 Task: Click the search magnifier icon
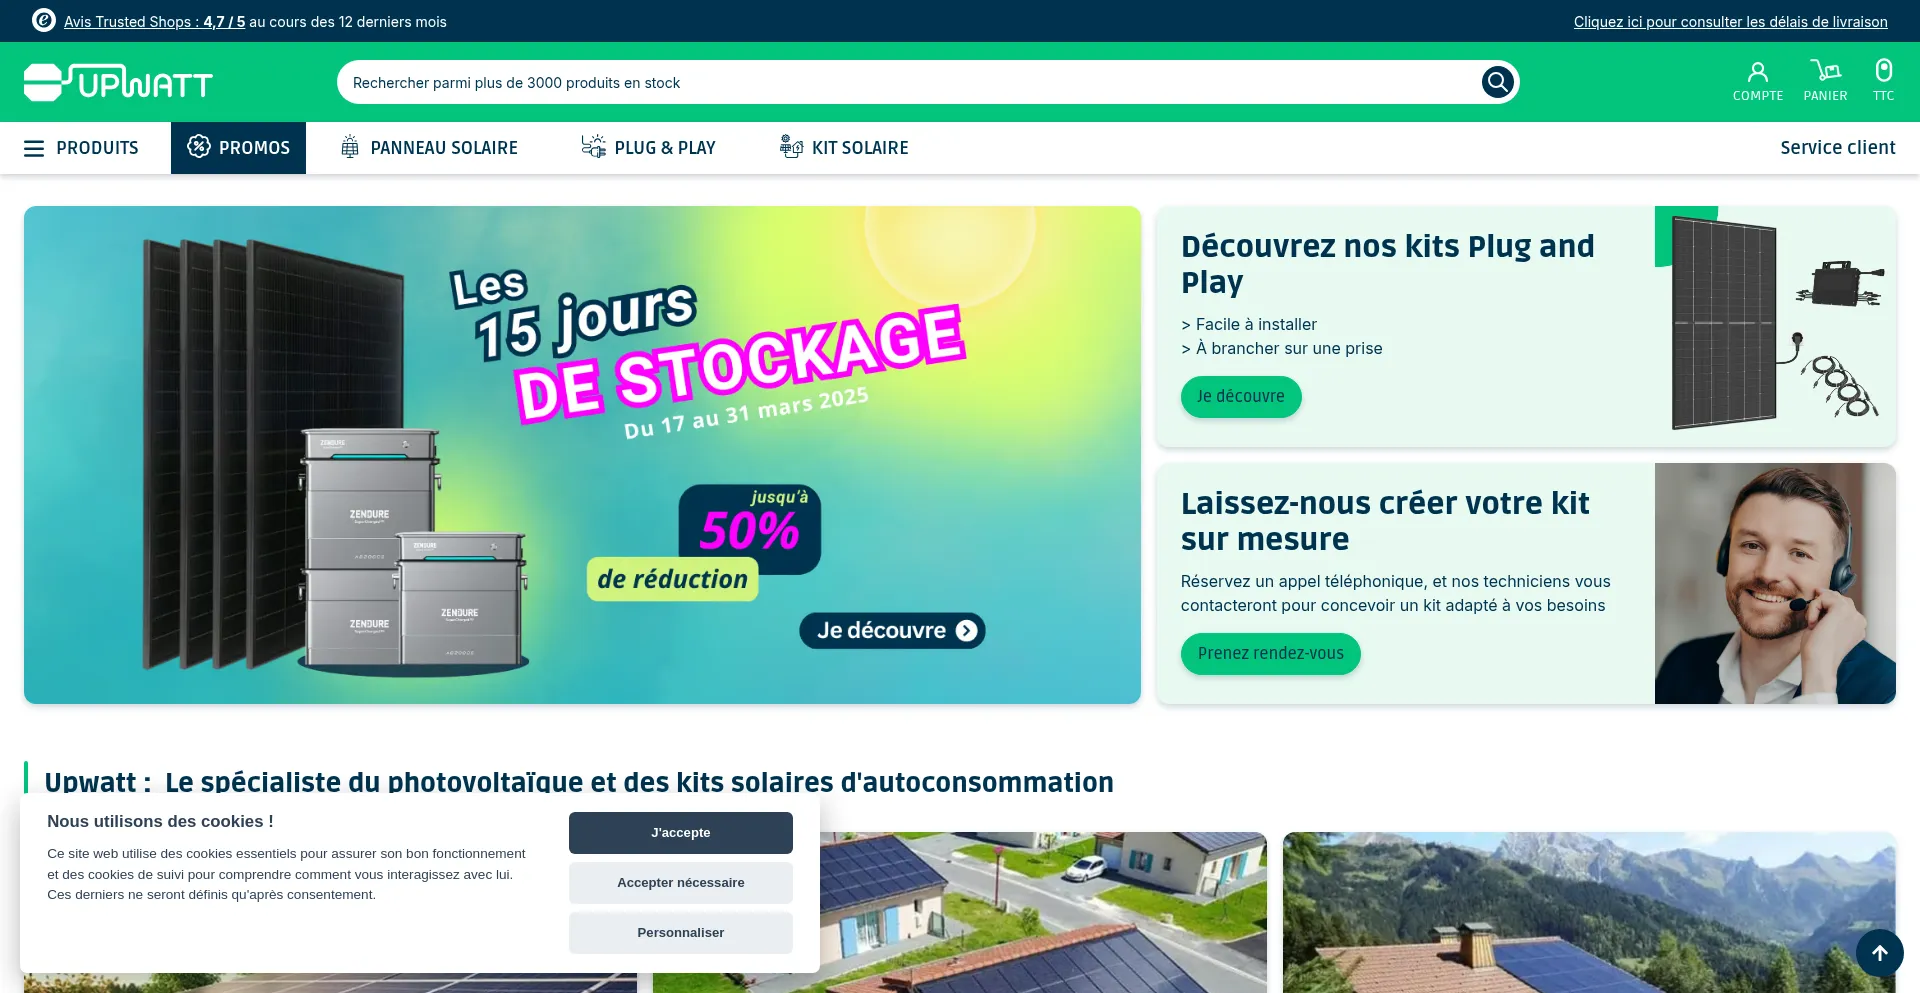(x=1497, y=82)
